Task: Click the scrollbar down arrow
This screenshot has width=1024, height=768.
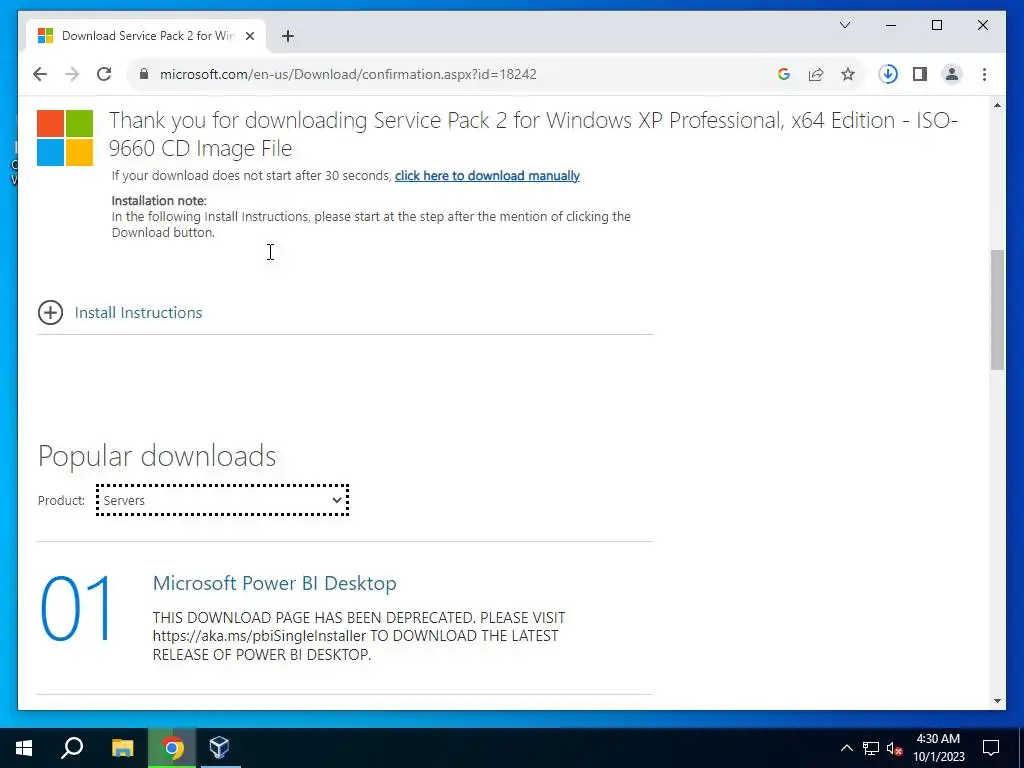Action: 997,701
